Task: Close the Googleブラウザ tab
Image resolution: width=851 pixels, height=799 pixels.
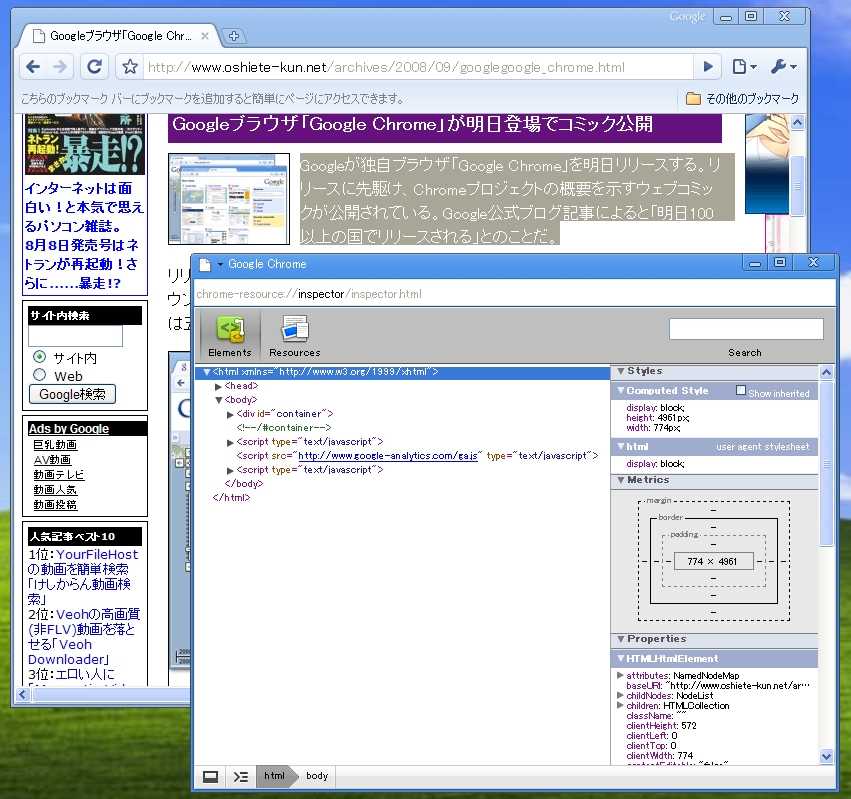Action: [x=205, y=36]
